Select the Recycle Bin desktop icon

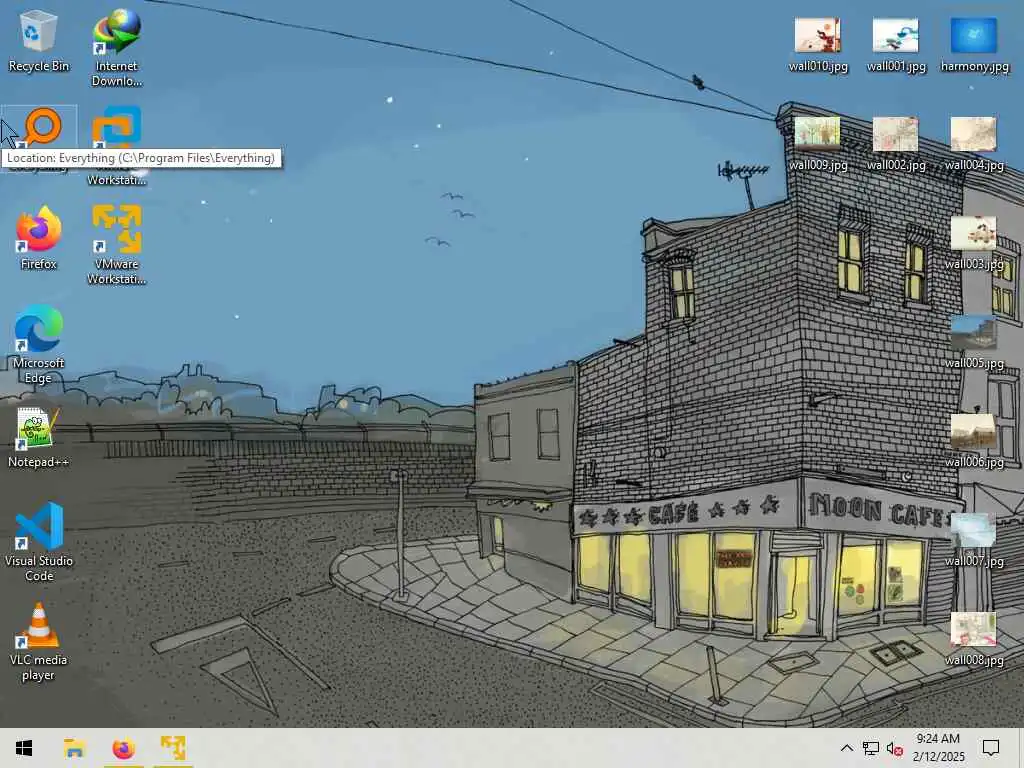(x=38, y=41)
